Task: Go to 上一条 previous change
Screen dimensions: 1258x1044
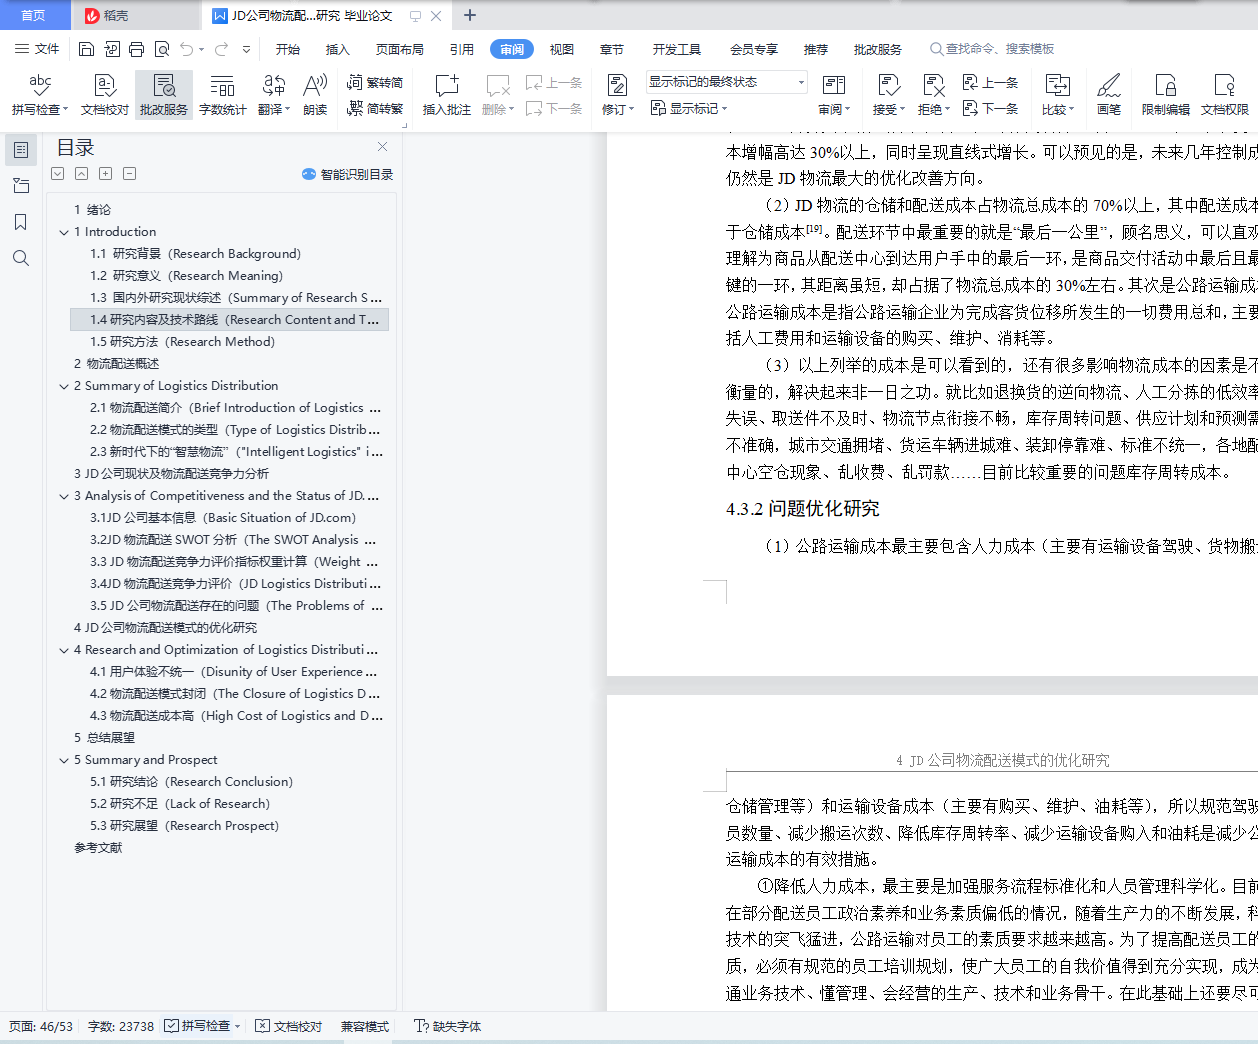Action: pyautogui.click(x=990, y=83)
